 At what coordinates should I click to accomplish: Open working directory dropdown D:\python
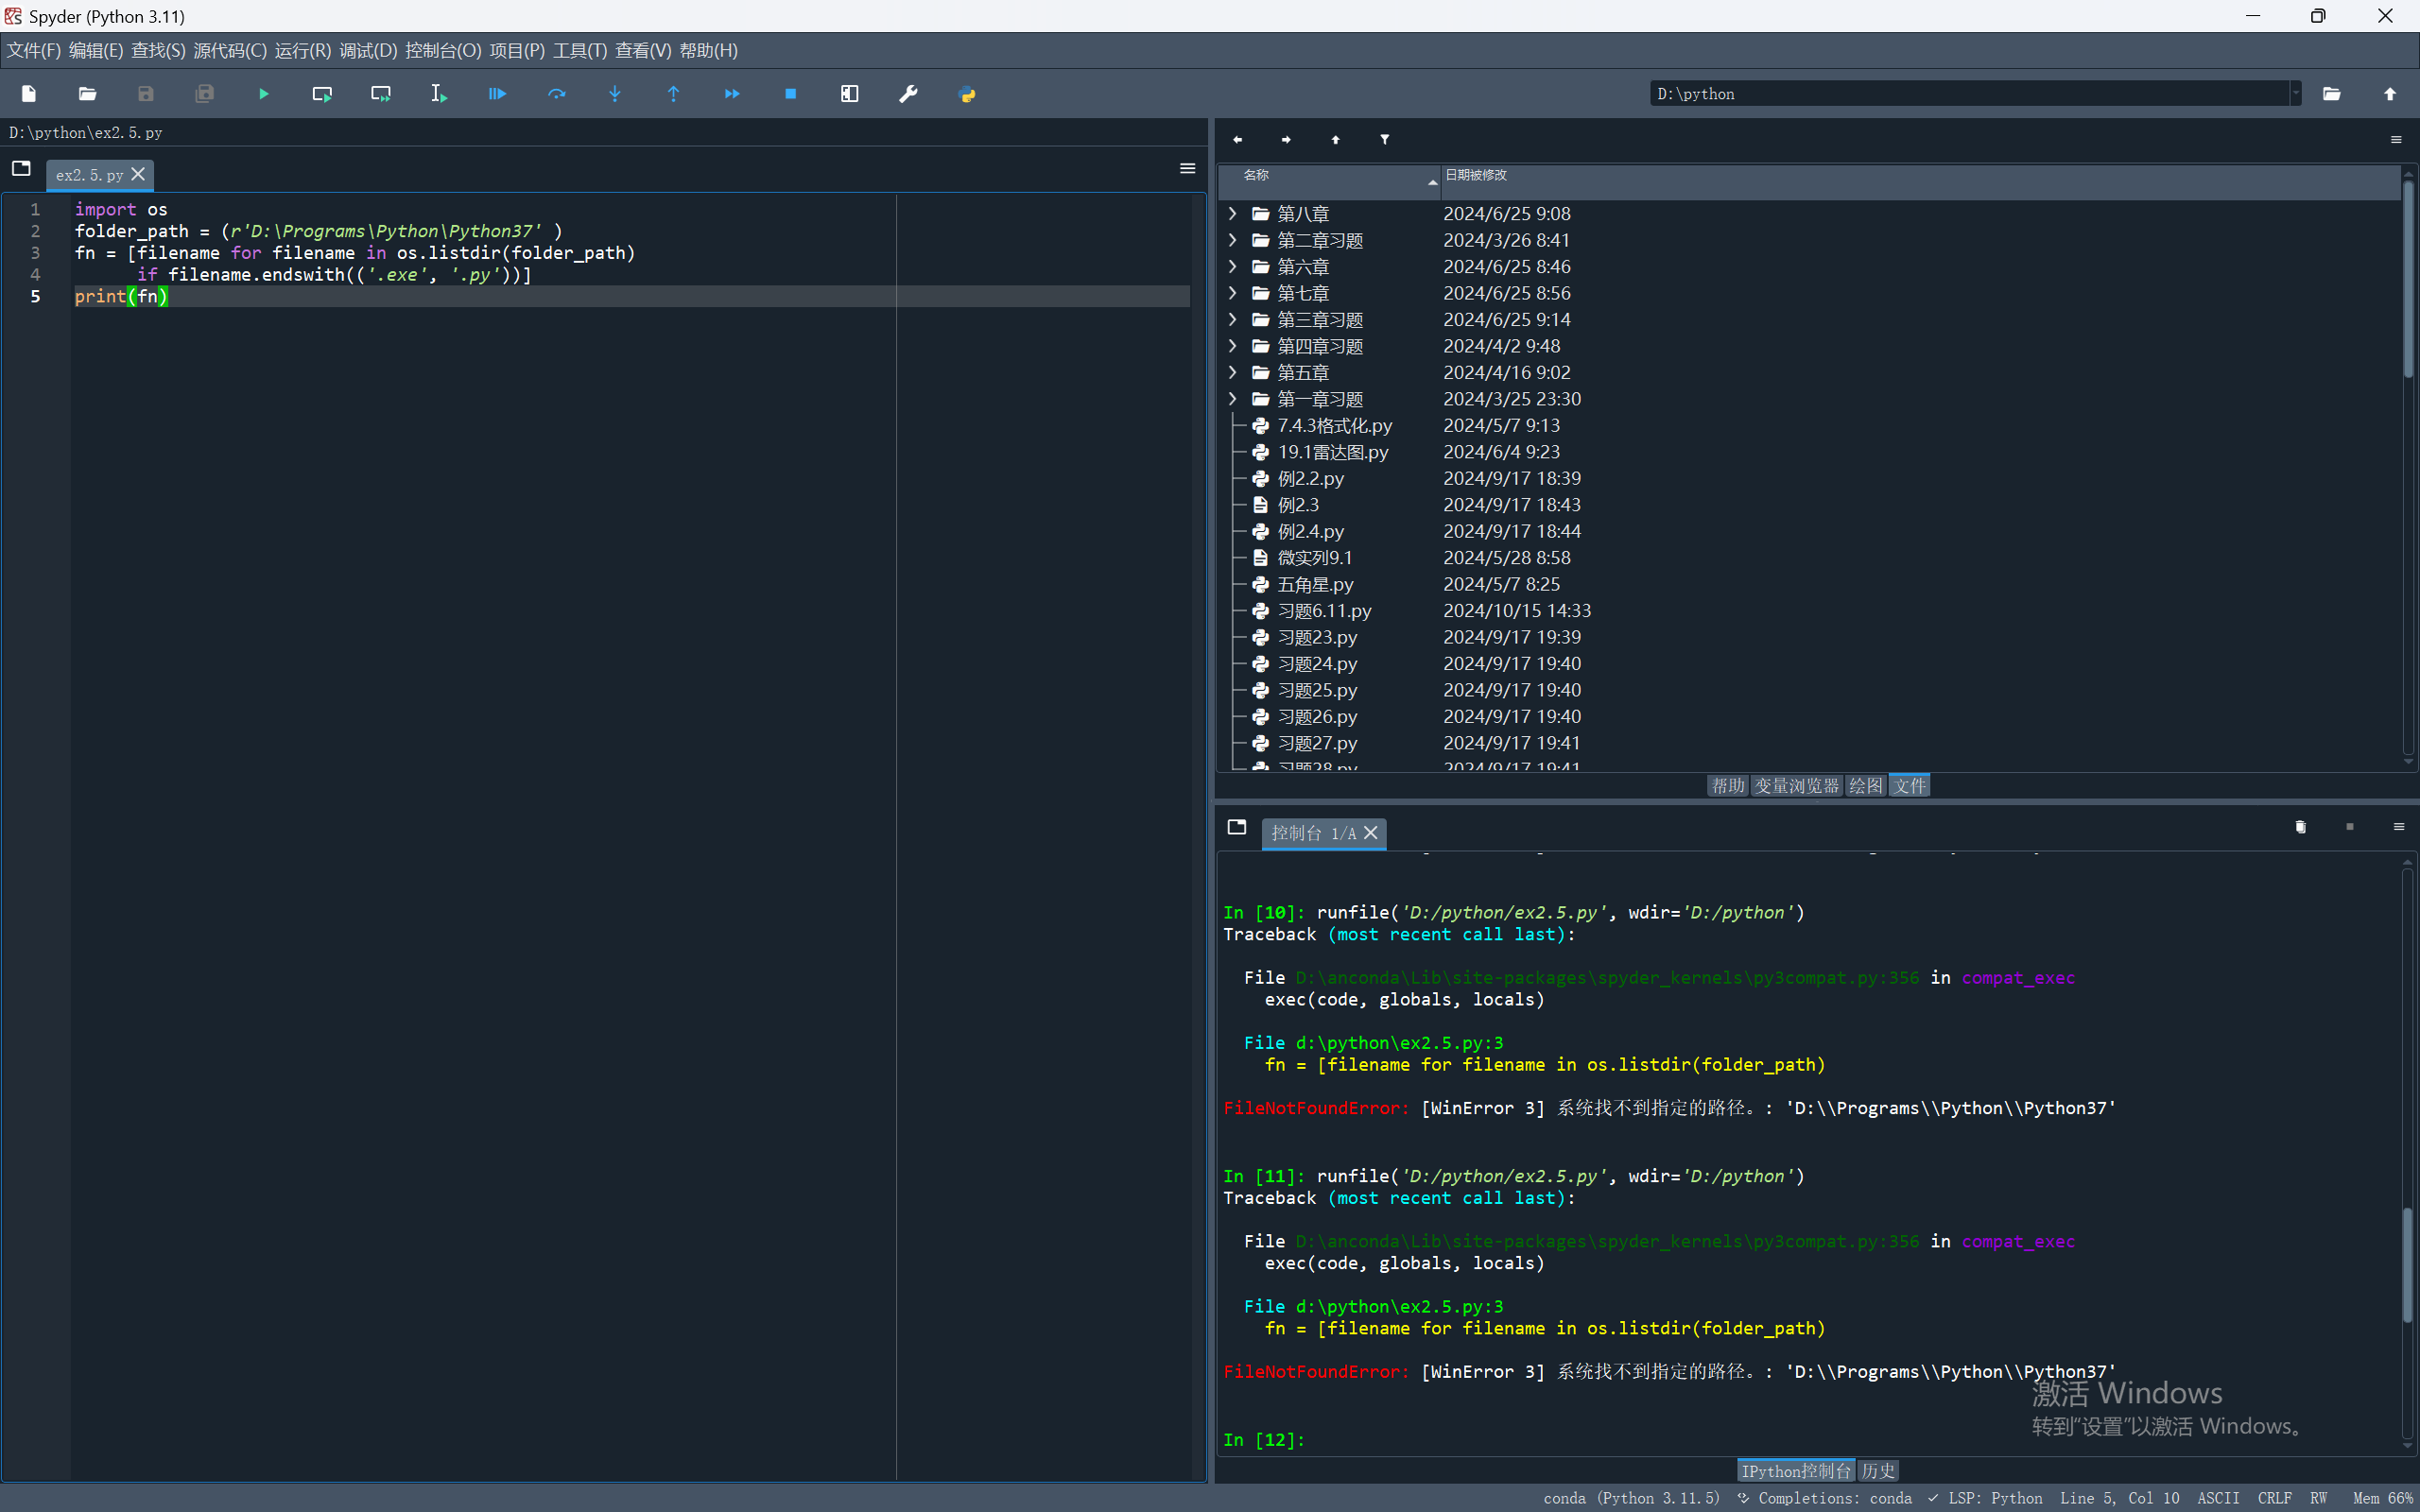2296,94
